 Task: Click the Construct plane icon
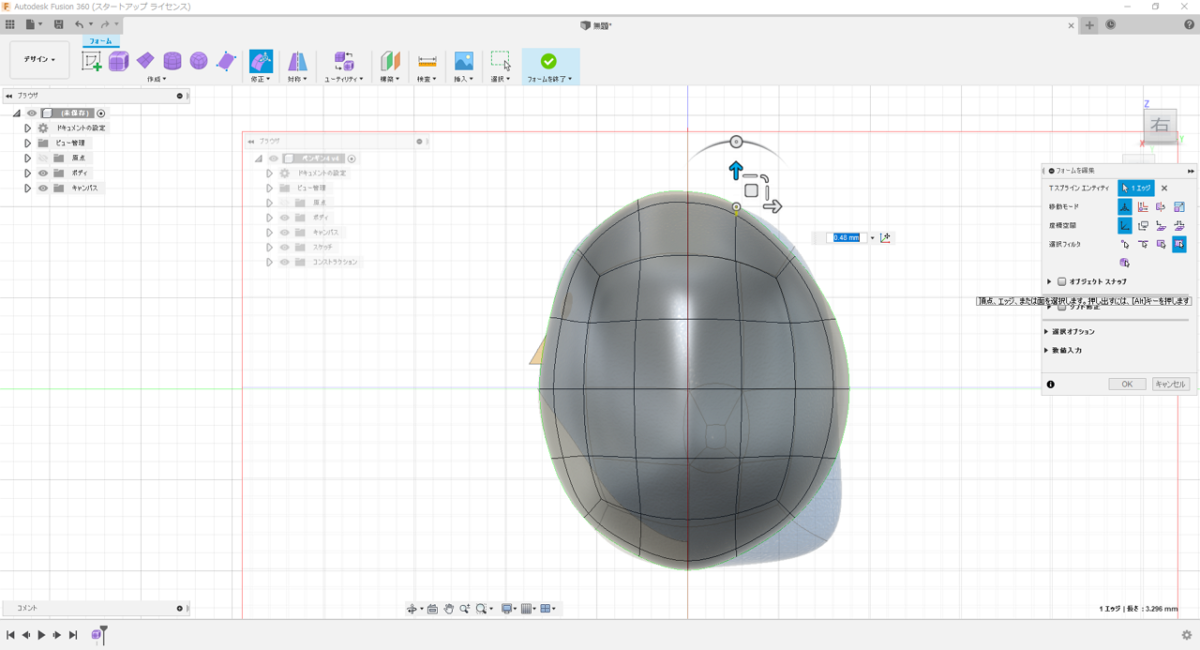coord(390,61)
